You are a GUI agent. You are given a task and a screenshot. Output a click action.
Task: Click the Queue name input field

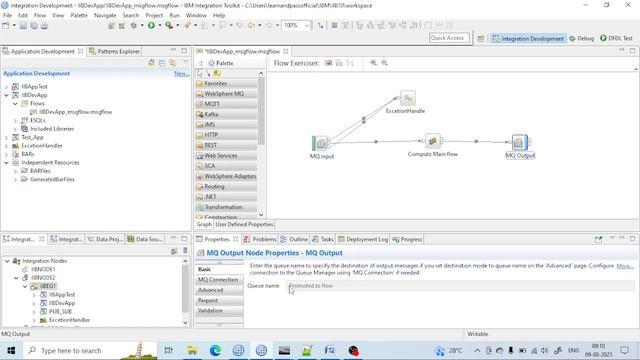click(460, 286)
